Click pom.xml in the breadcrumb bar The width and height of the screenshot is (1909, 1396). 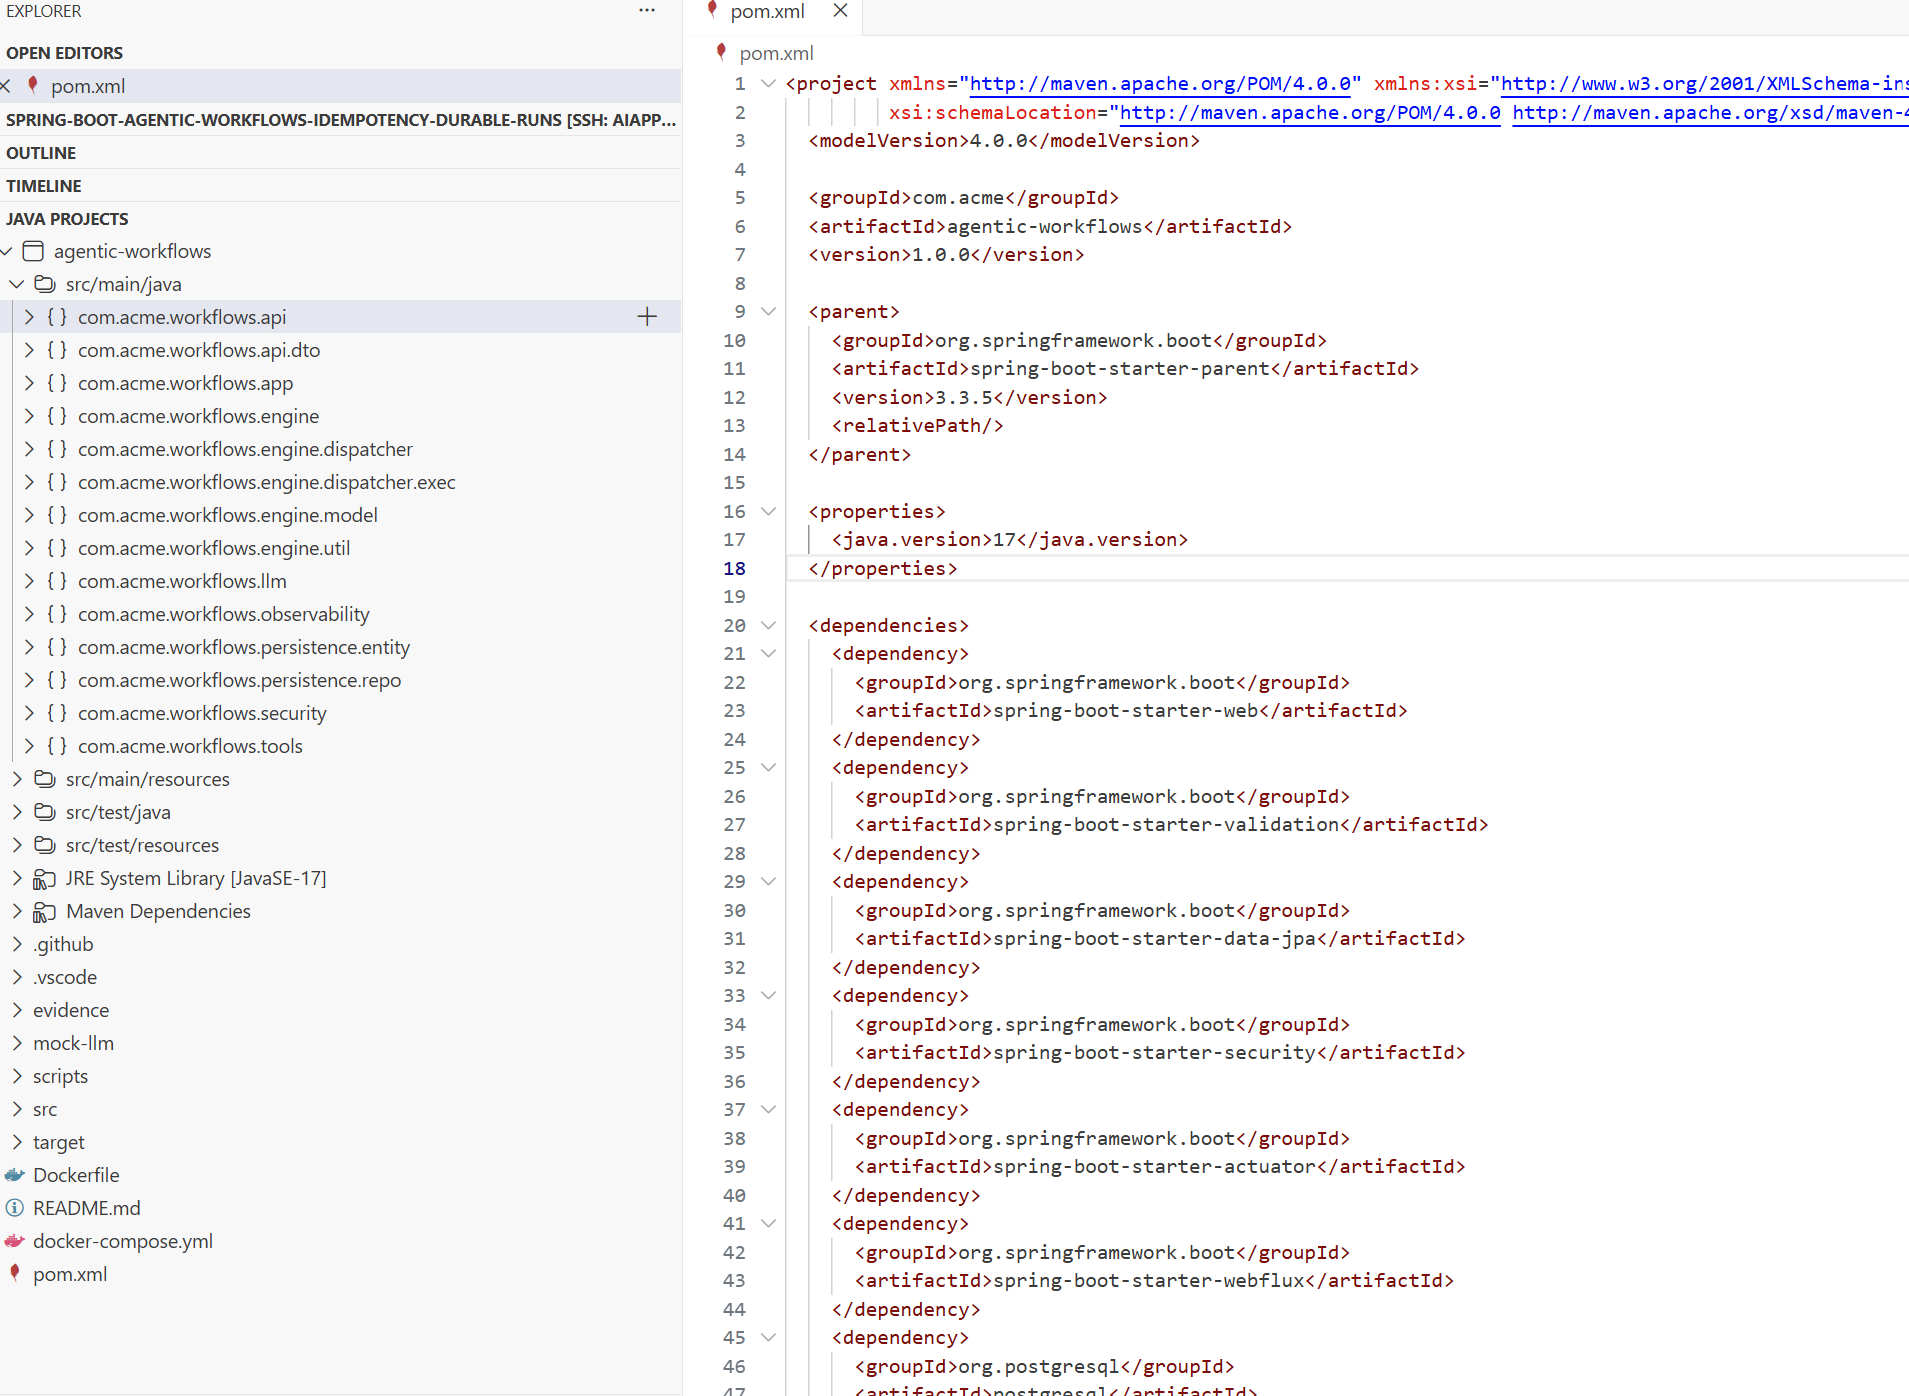[x=775, y=53]
